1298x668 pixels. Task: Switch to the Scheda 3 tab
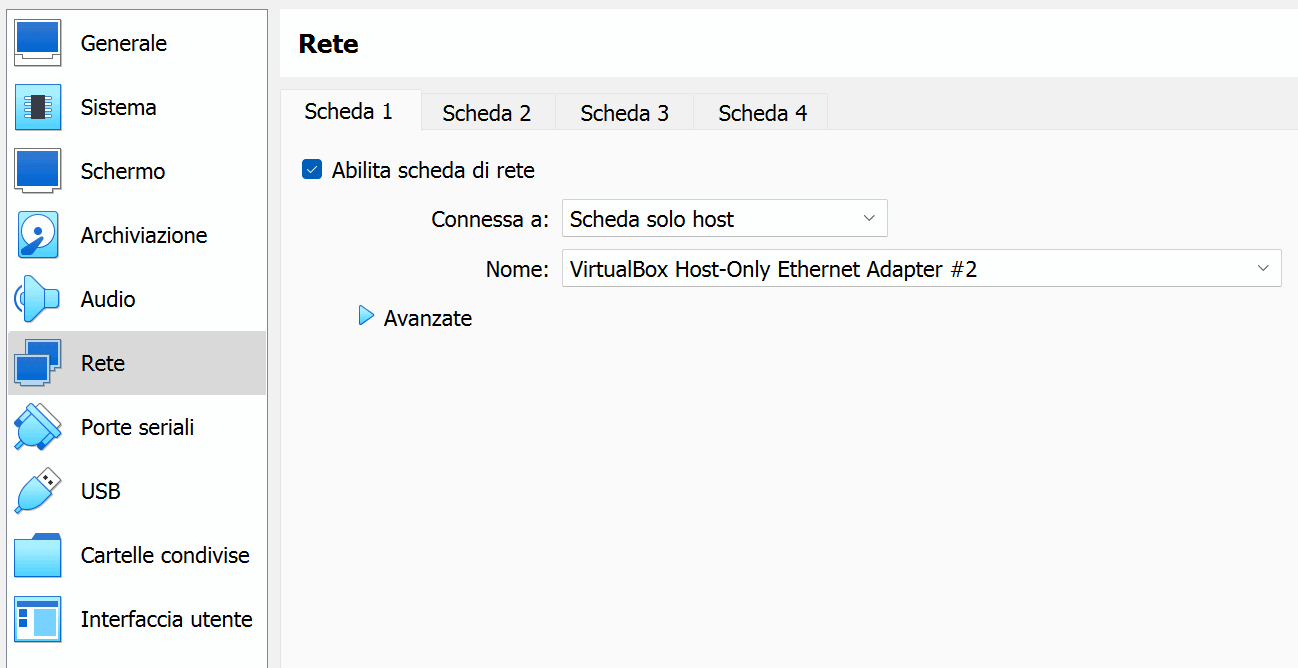point(624,113)
